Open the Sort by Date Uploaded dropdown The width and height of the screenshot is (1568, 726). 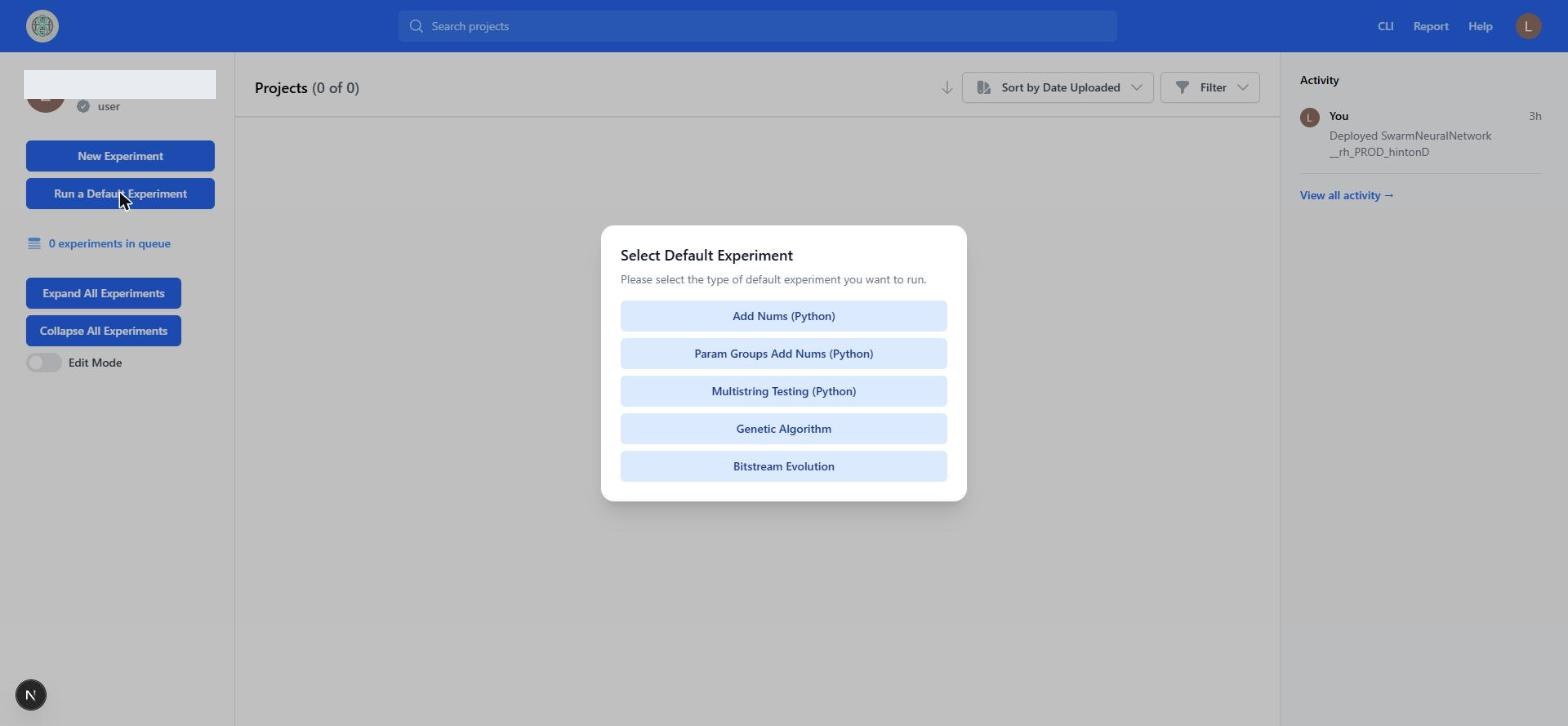[1057, 88]
